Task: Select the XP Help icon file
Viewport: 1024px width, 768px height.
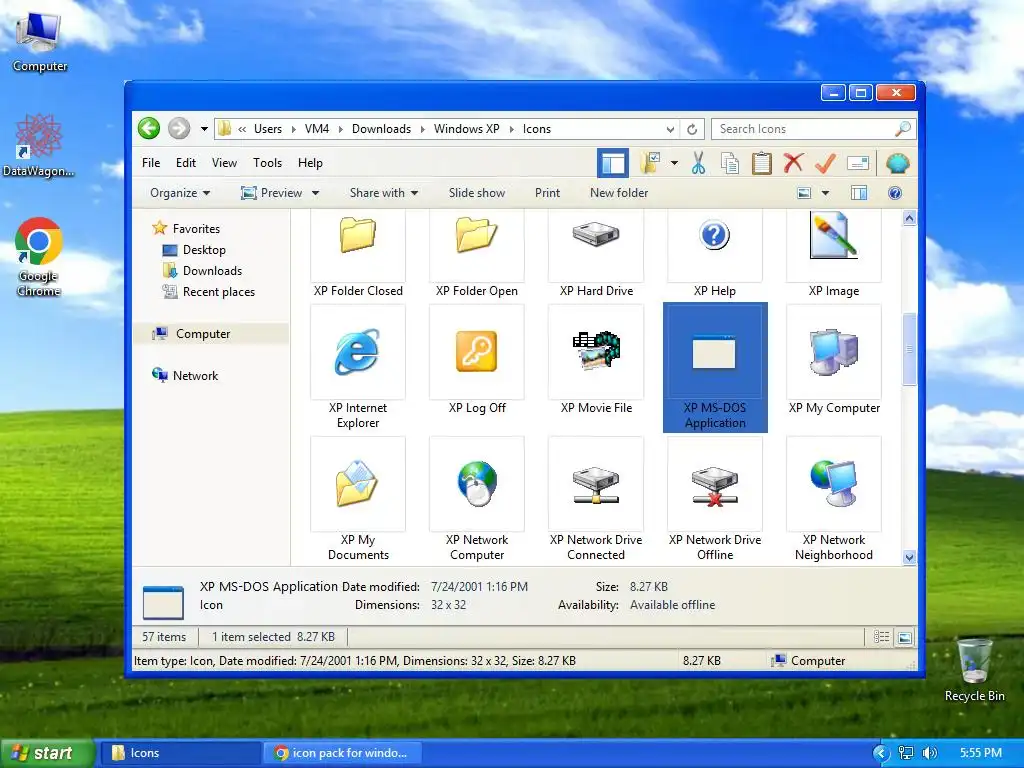Action: (x=714, y=255)
